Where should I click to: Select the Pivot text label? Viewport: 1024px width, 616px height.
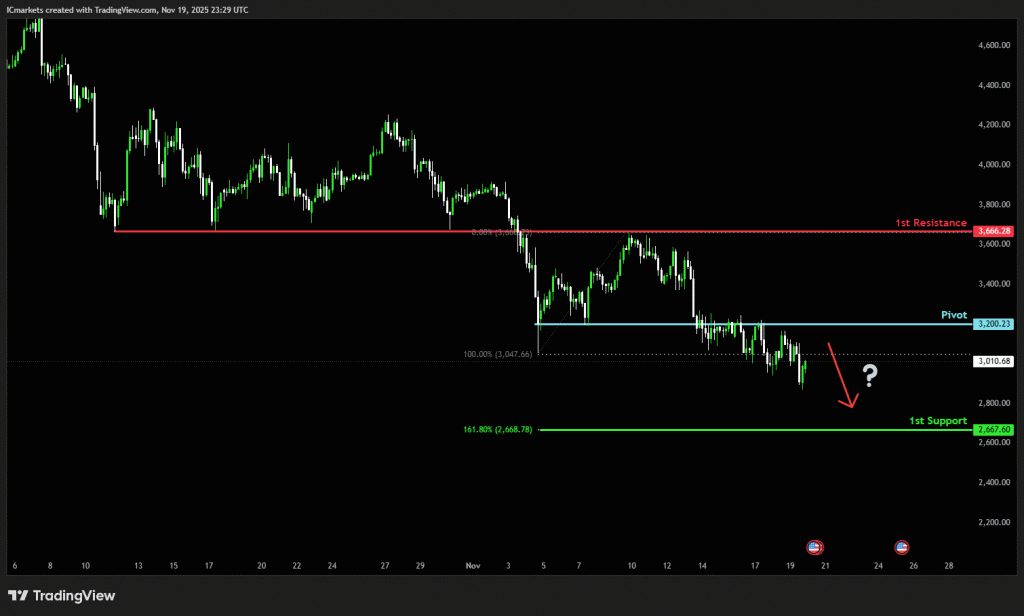click(953, 315)
